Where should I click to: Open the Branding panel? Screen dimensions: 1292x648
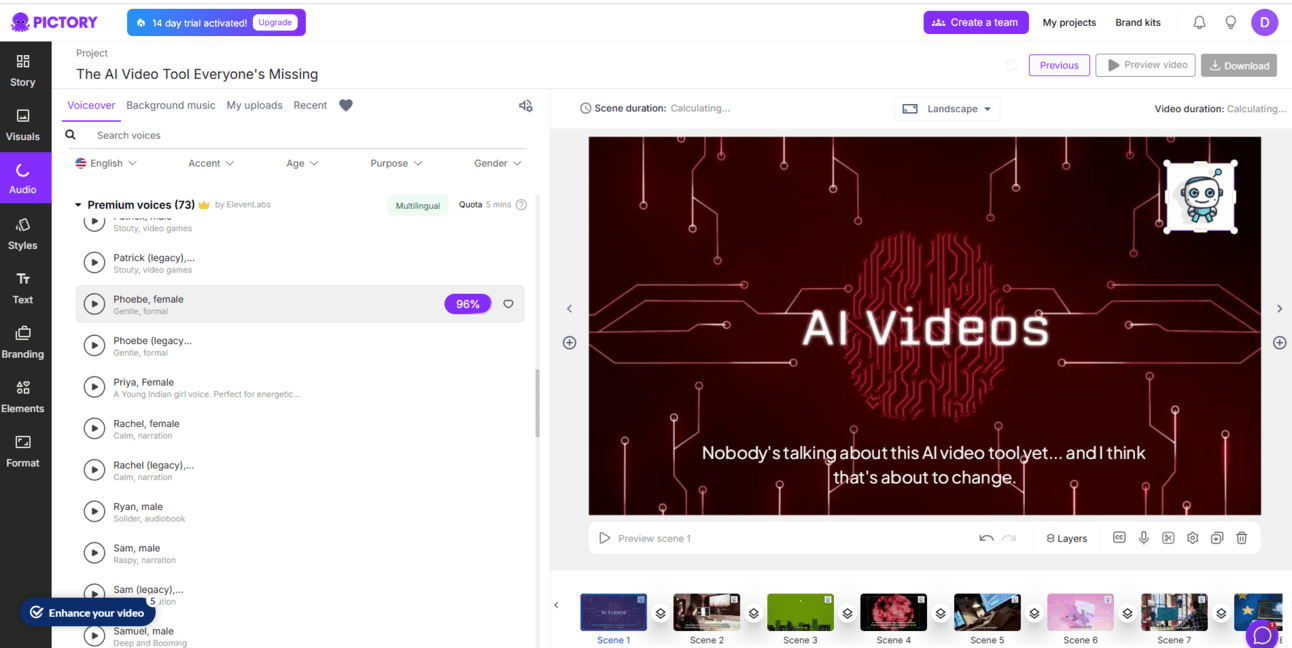pos(23,342)
